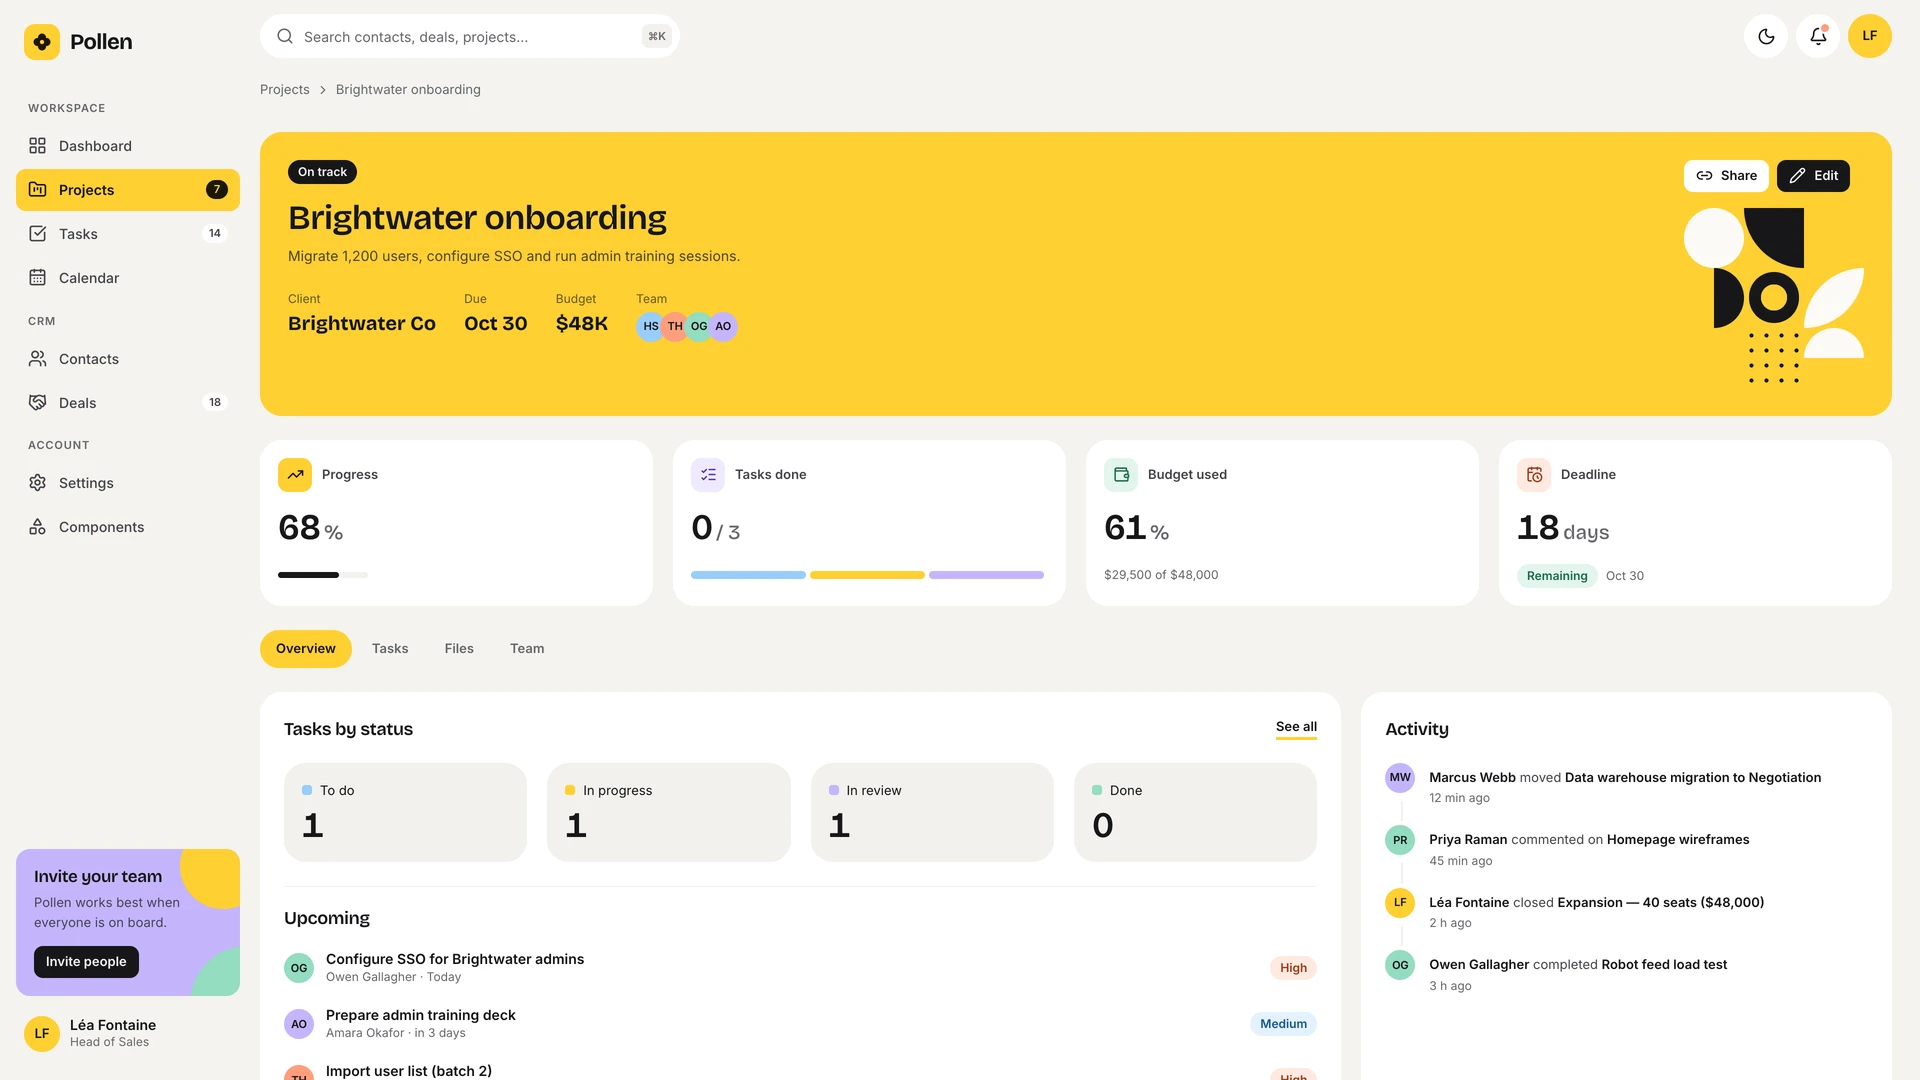This screenshot has height=1080, width=1920.
Task: Click the Tasks done checklist icon
Action: (708, 475)
